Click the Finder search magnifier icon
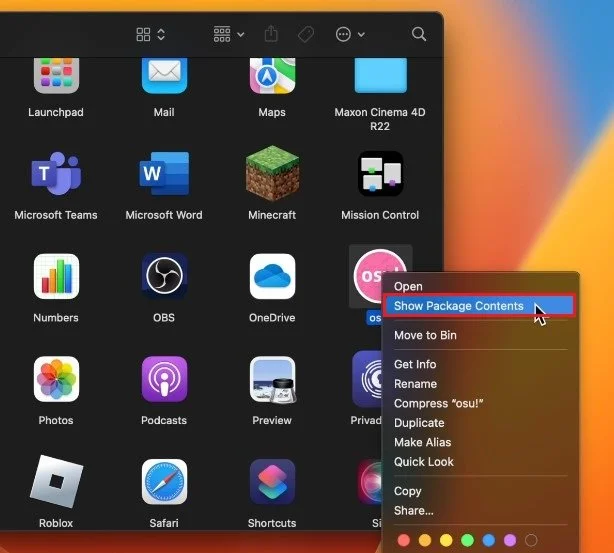Image resolution: width=614 pixels, height=553 pixels. pos(419,34)
